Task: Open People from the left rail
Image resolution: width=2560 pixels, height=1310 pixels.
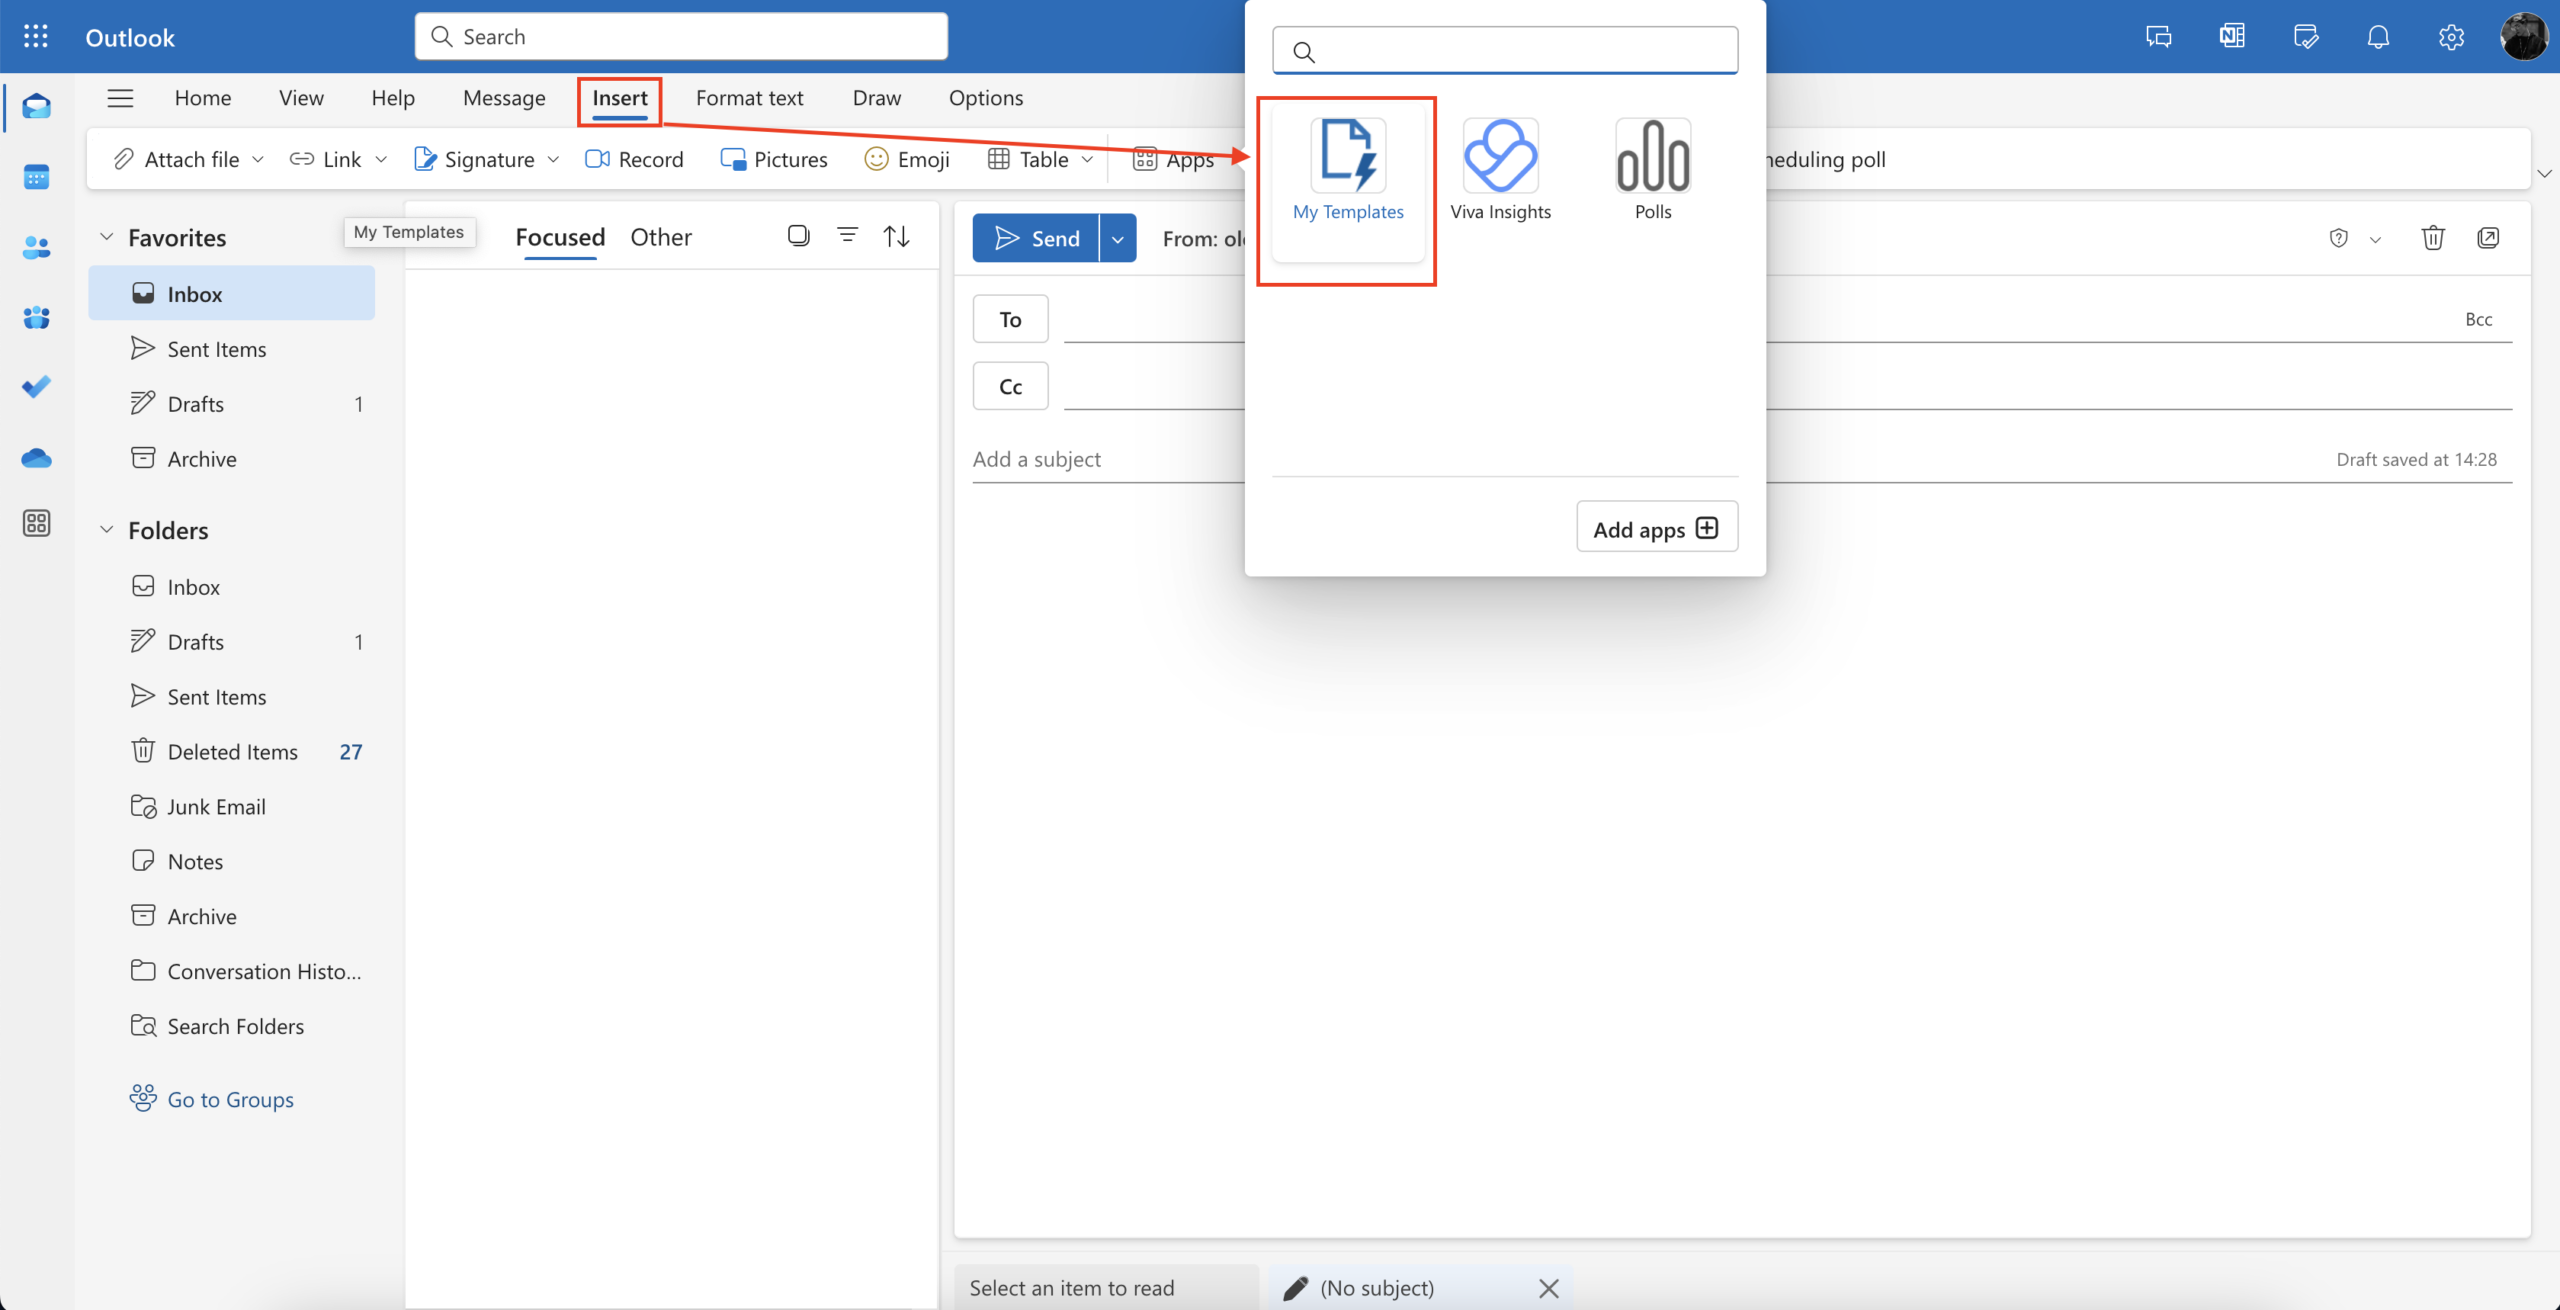Action: tap(36, 247)
